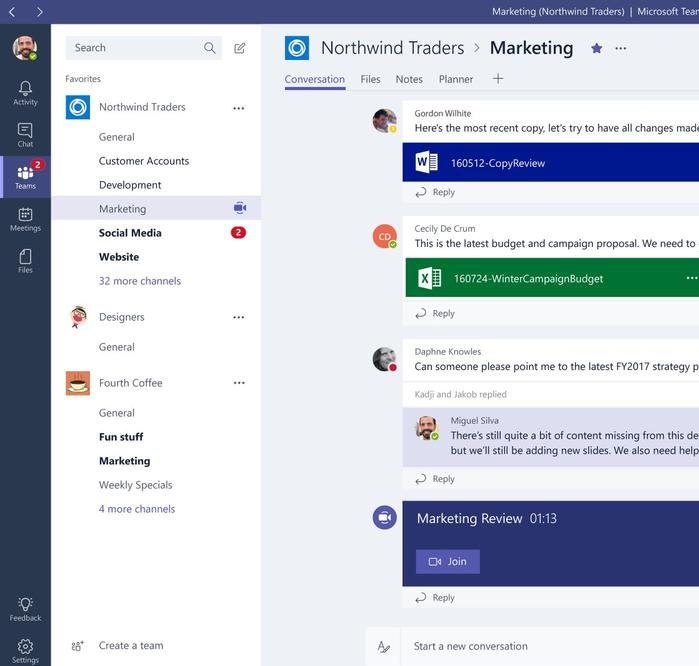The image size is (699, 666).
Task: Click Northwind Traders in the header breadcrumb
Action: pyautogui.click(x=392, y=48)
